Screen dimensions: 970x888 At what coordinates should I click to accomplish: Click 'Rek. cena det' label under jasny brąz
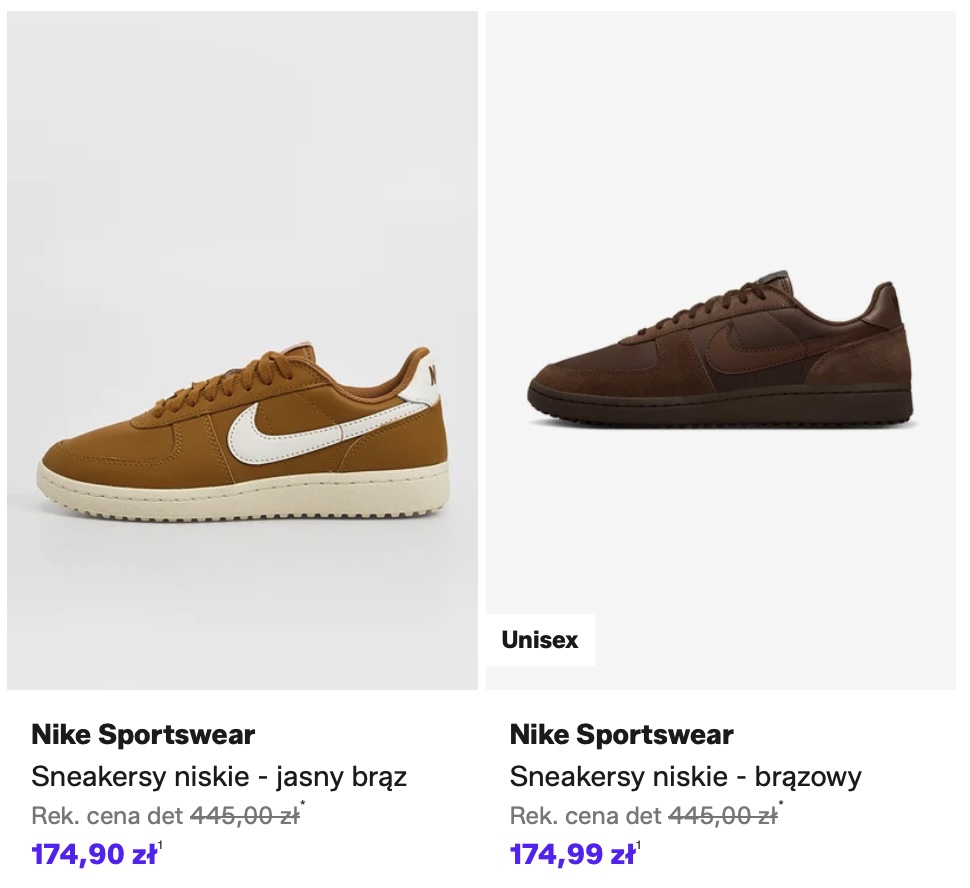pyautogui.click(x=107, y=816)
